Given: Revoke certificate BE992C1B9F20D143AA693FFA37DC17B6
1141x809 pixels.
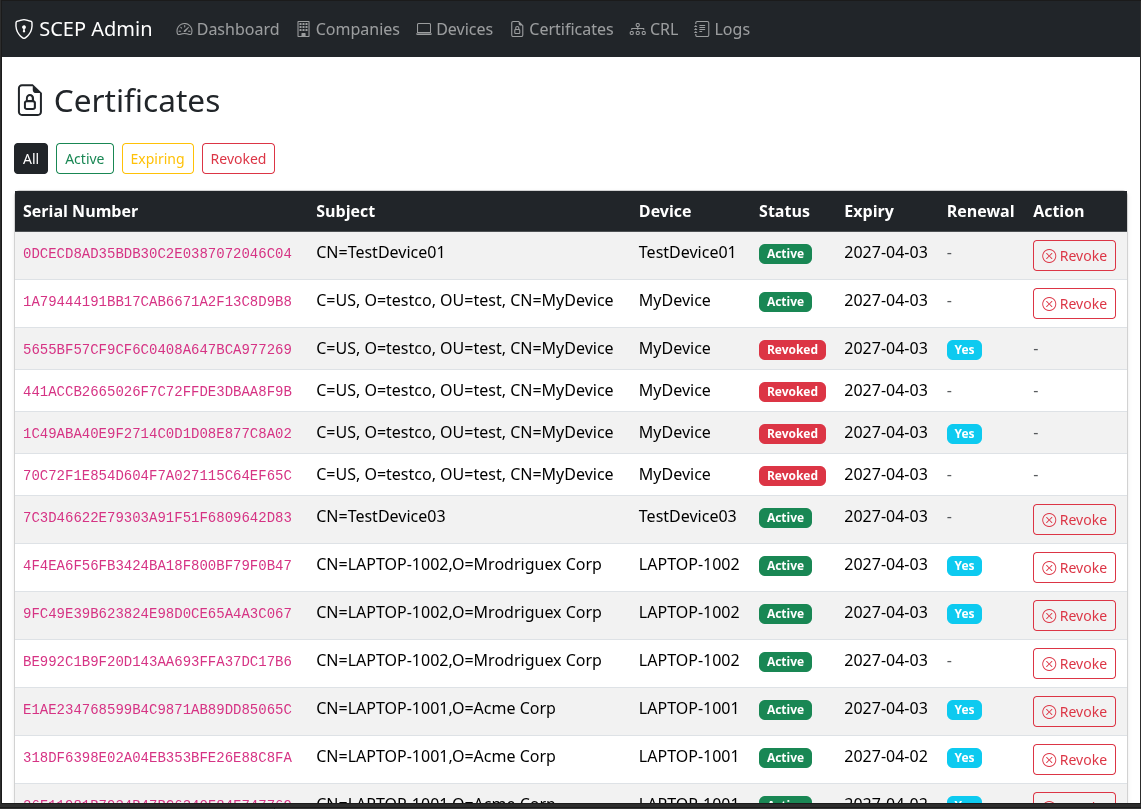Looking at the screenshot, I should point(1074,663).
